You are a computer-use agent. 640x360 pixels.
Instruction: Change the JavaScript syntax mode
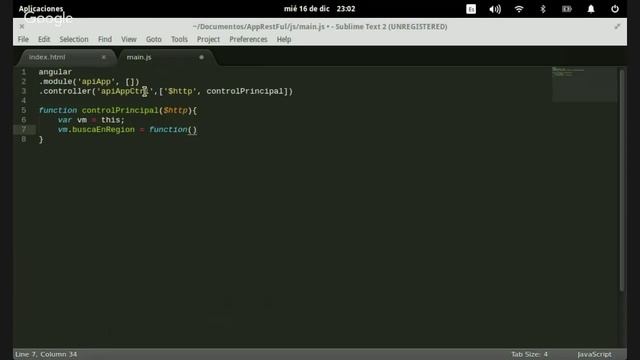click(594, 354)
